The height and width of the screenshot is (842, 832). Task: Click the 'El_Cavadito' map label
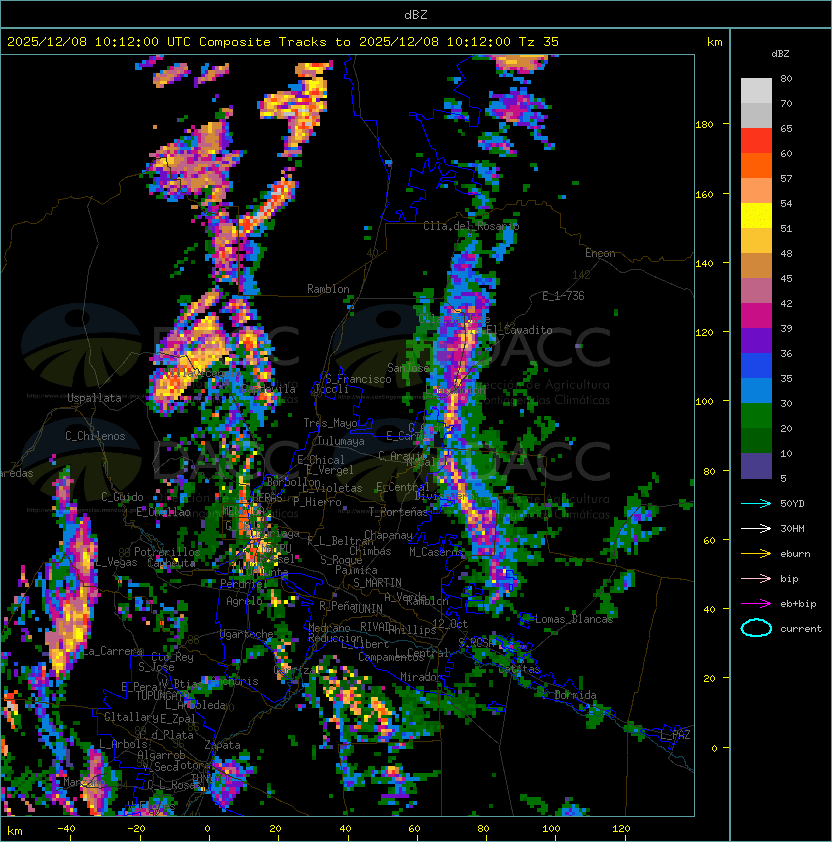click(520, 330)
